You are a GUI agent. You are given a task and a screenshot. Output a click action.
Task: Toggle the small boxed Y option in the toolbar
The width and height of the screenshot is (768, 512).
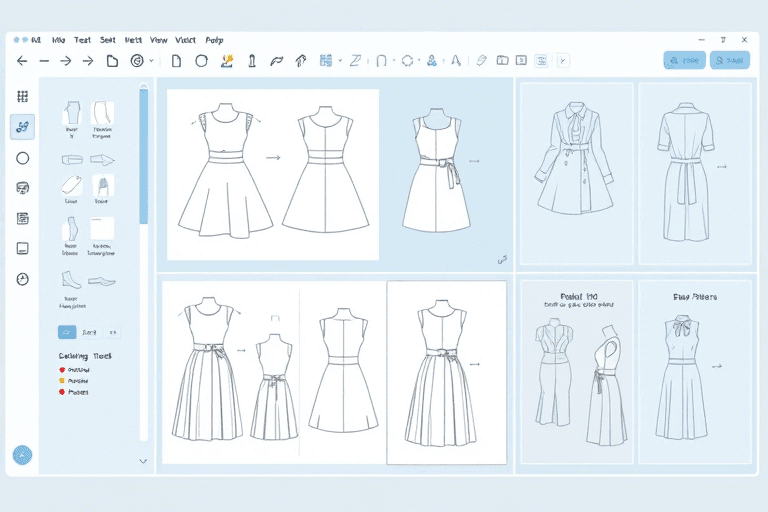563,61
